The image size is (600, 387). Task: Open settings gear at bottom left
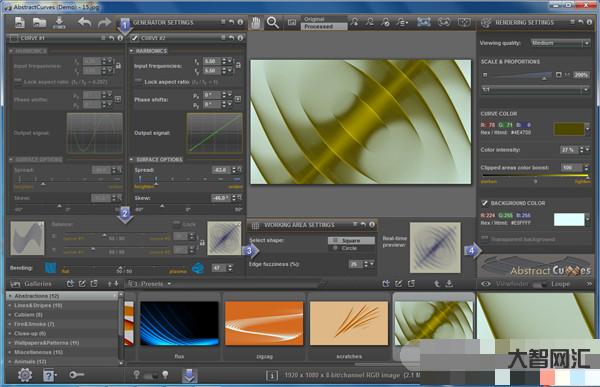point(25,375)
